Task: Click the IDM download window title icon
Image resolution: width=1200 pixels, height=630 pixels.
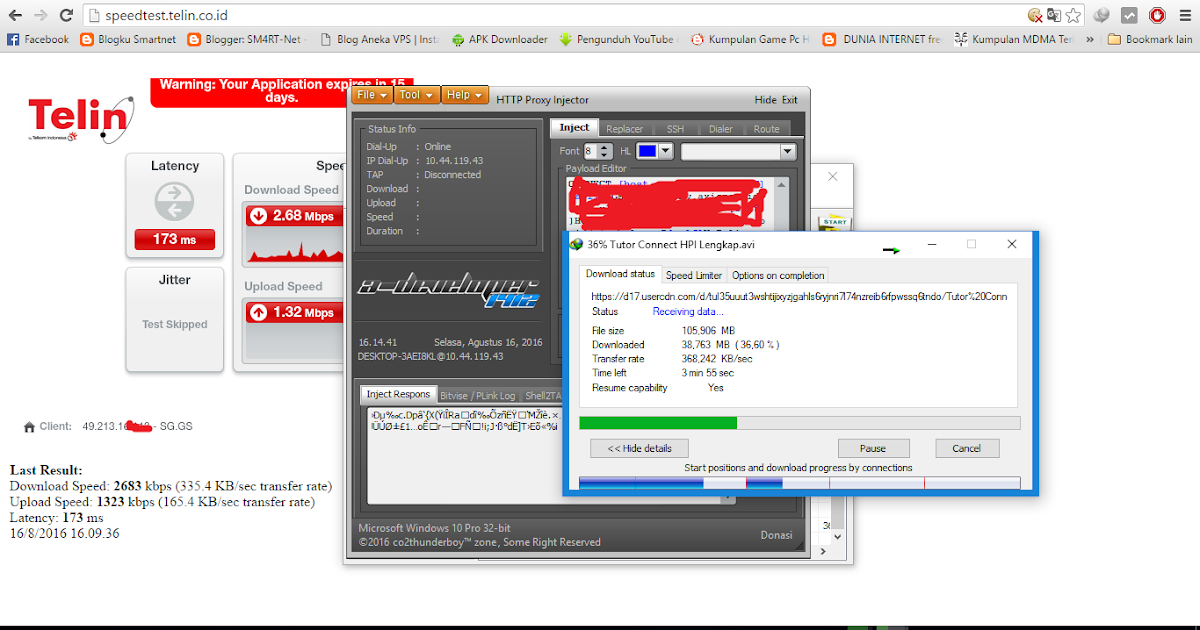Action: [575, 244]
